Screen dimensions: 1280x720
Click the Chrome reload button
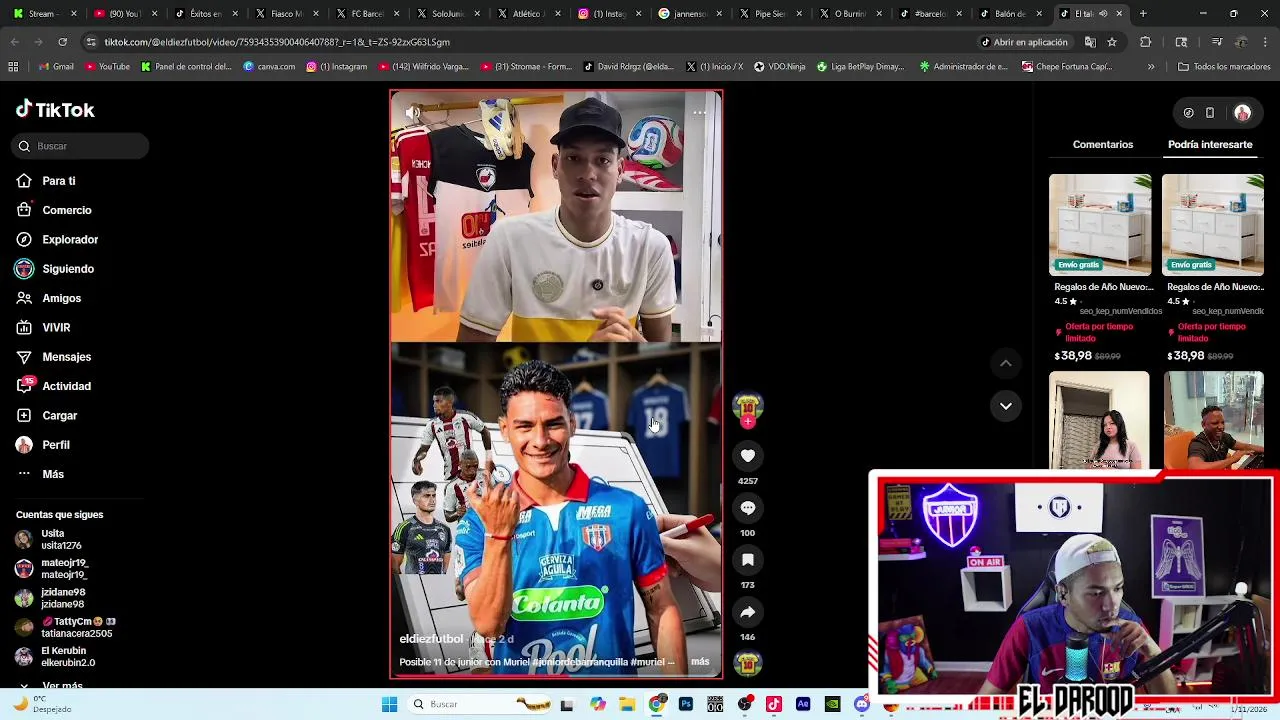62,42
